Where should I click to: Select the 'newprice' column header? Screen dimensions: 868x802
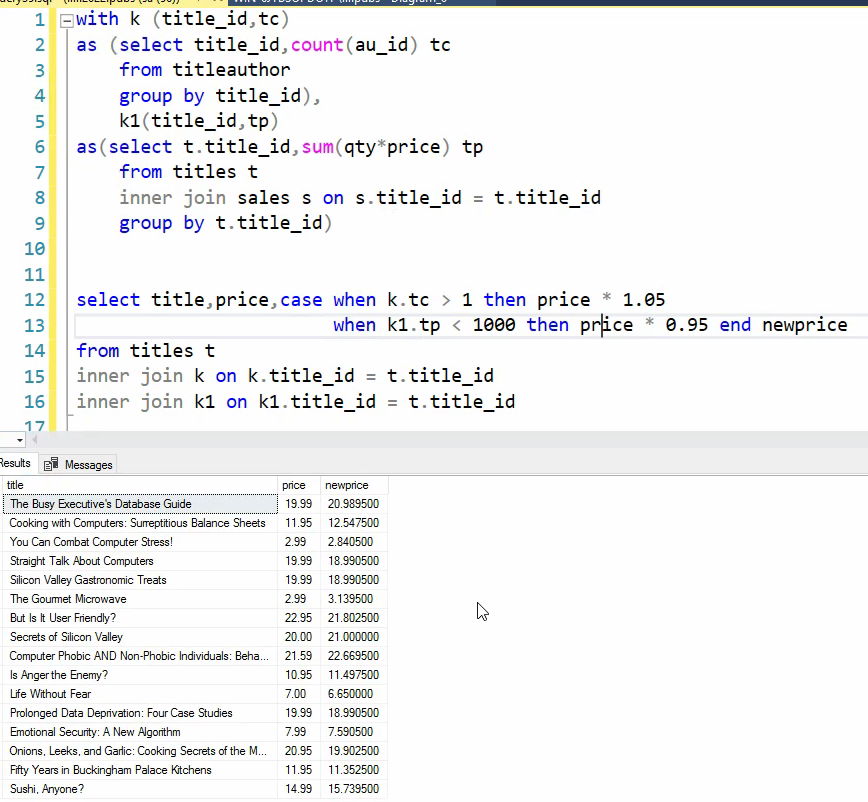coord(354,485)
